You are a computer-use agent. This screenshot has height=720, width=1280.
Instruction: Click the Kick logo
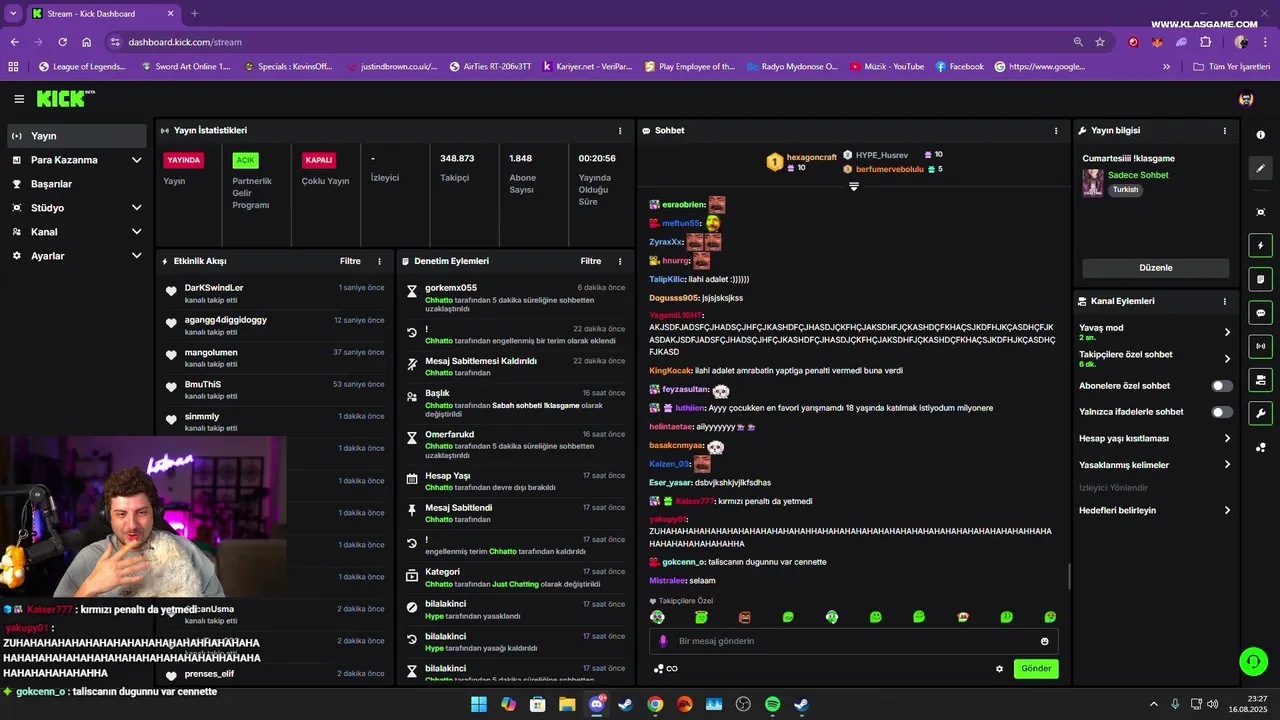click(x=66, y=99)
